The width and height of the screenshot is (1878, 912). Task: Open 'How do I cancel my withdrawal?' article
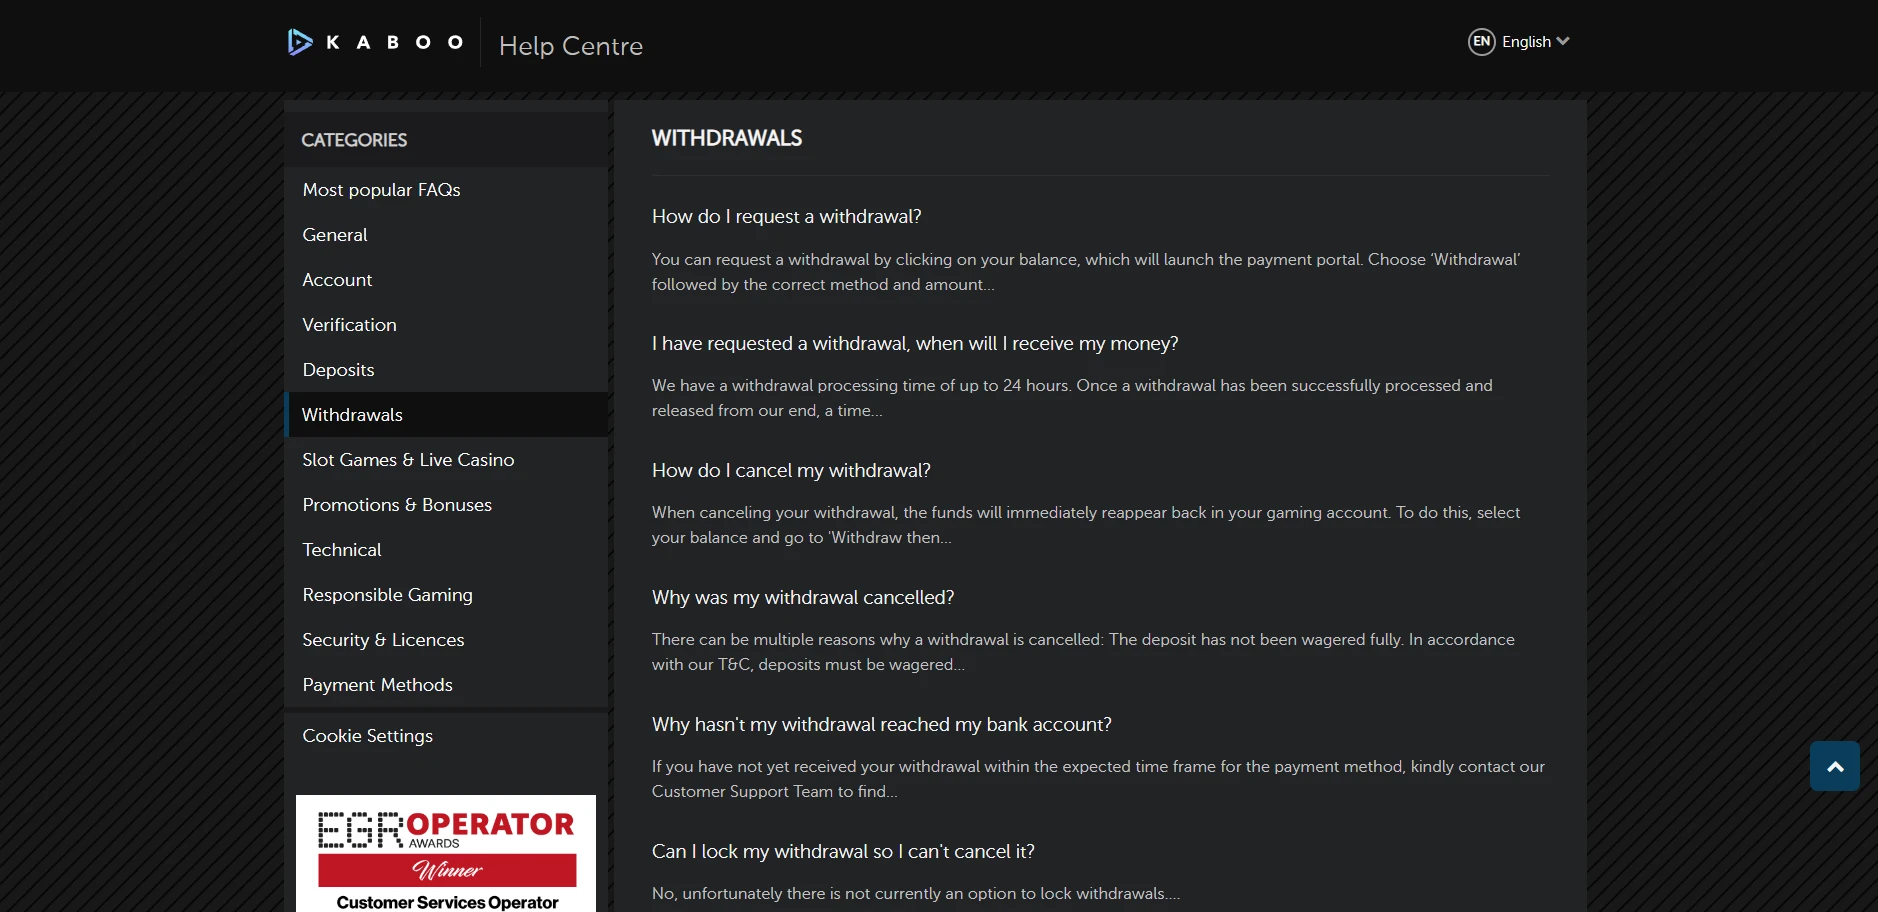[791, 471]
